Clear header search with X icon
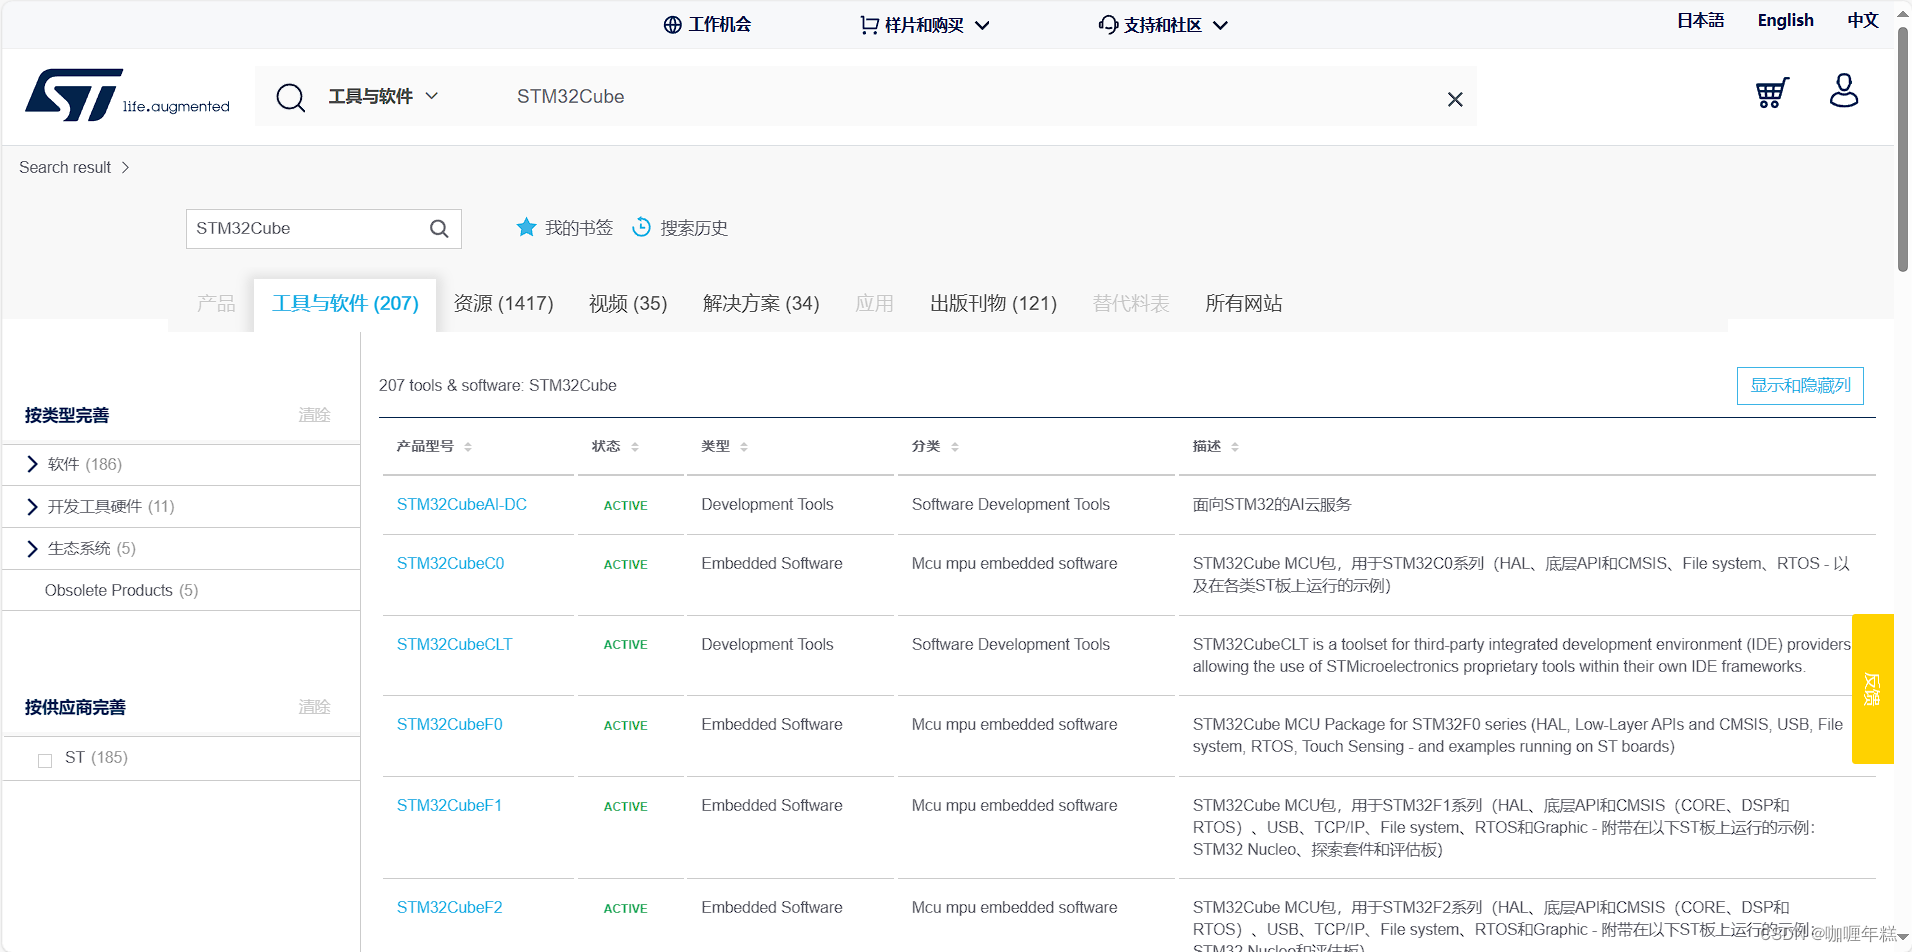 (1455, 99)
